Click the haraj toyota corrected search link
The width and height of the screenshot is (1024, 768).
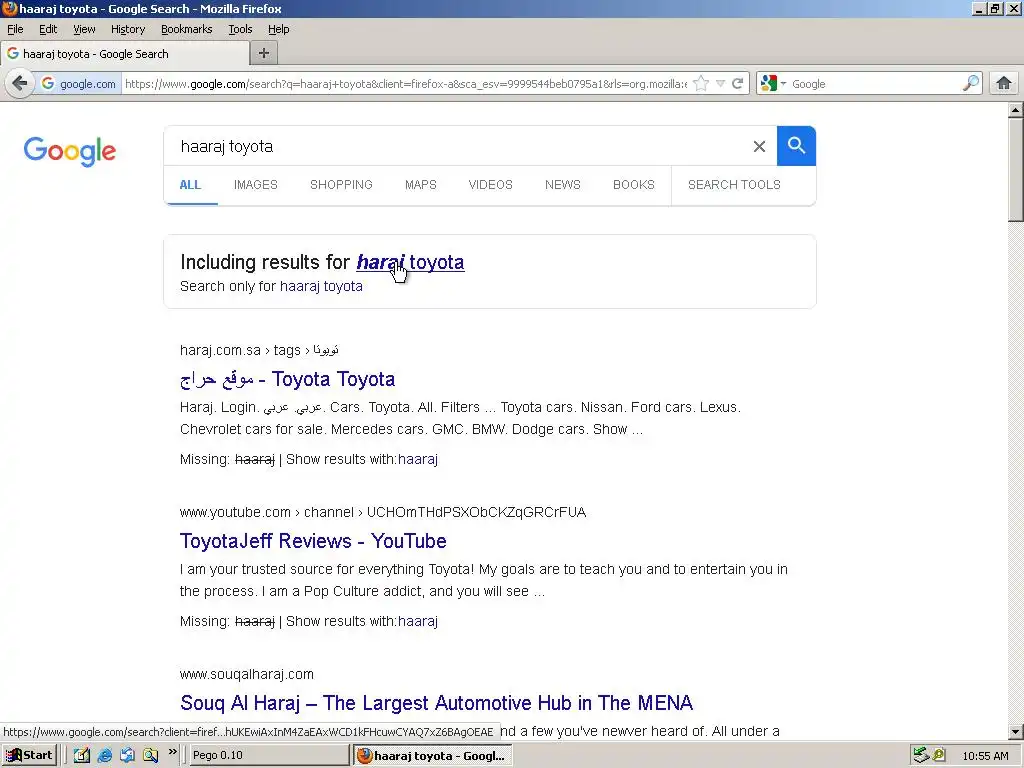point(411,262)
